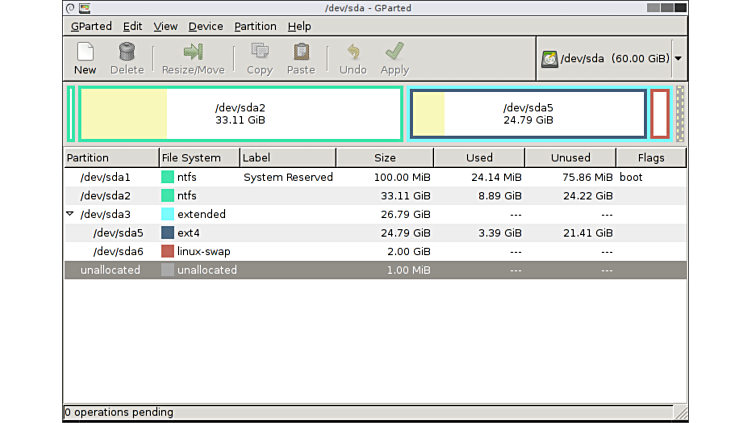
Task: Click the Paste partition icon
Action: (x=301, y=52)
